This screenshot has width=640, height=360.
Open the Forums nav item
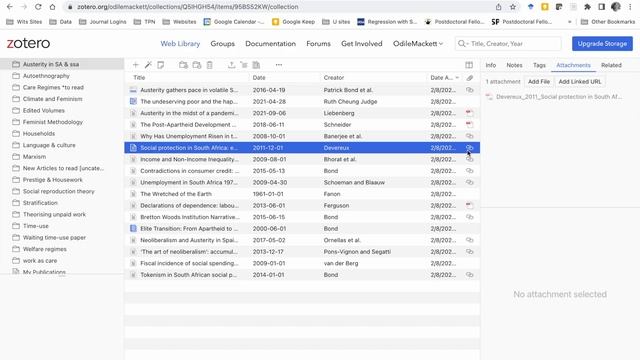click(318, 44)
